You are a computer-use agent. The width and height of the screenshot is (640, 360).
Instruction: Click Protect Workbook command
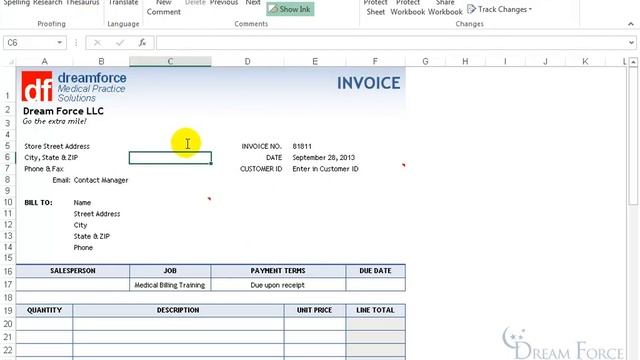tap(407, 7)
